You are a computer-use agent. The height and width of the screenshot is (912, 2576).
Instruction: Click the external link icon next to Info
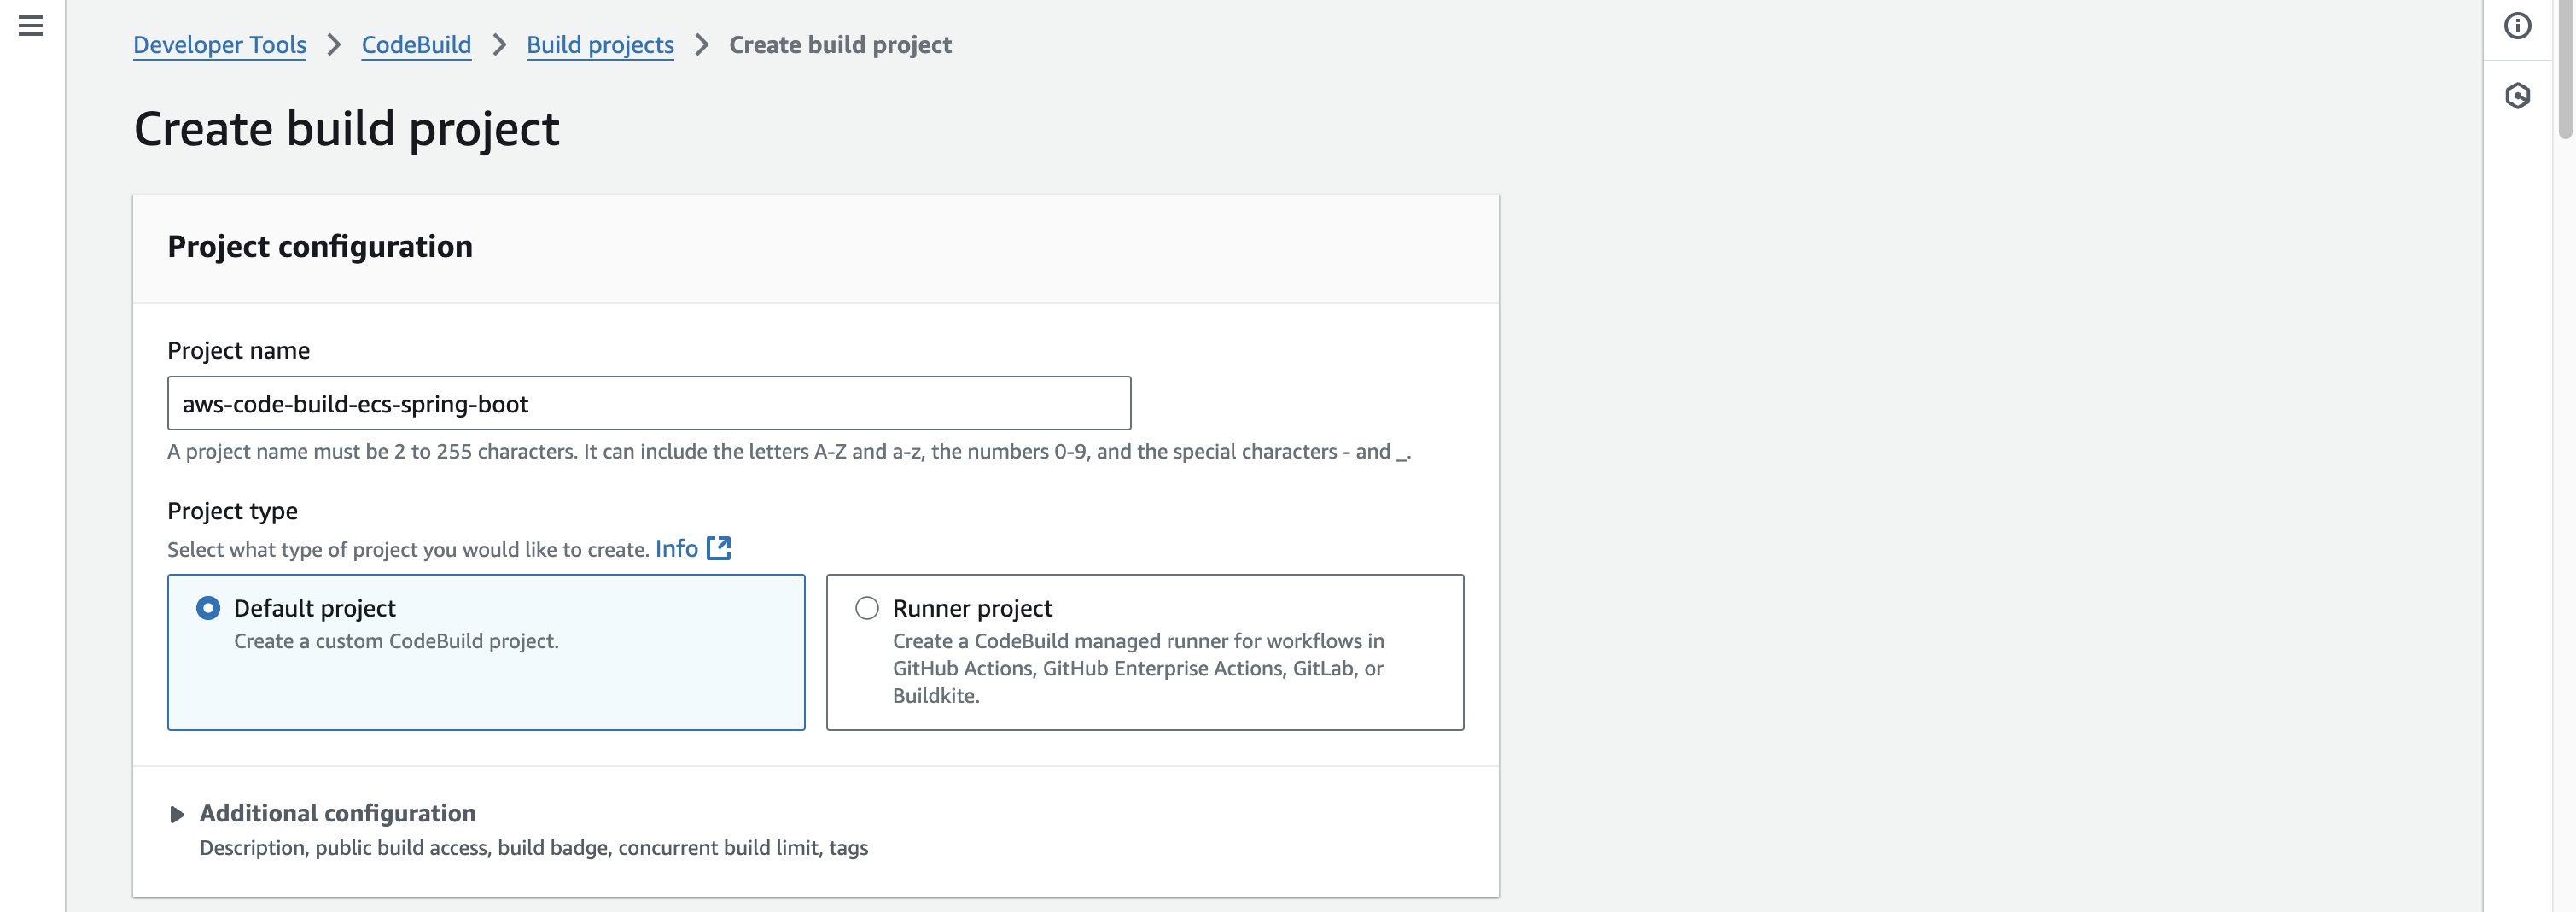click(719, 548)
